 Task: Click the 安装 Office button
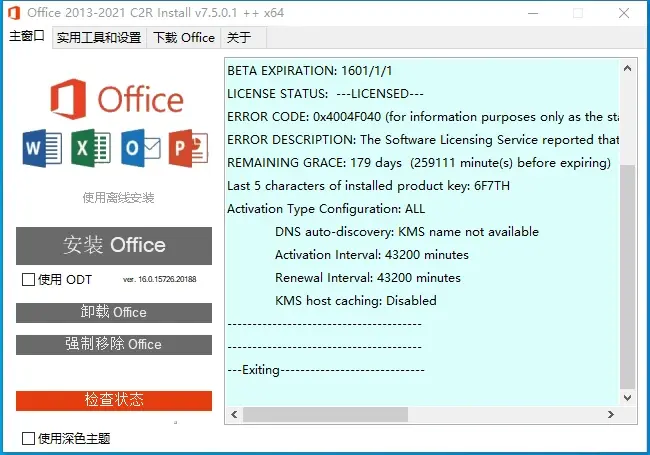click(x=114, y=245)
